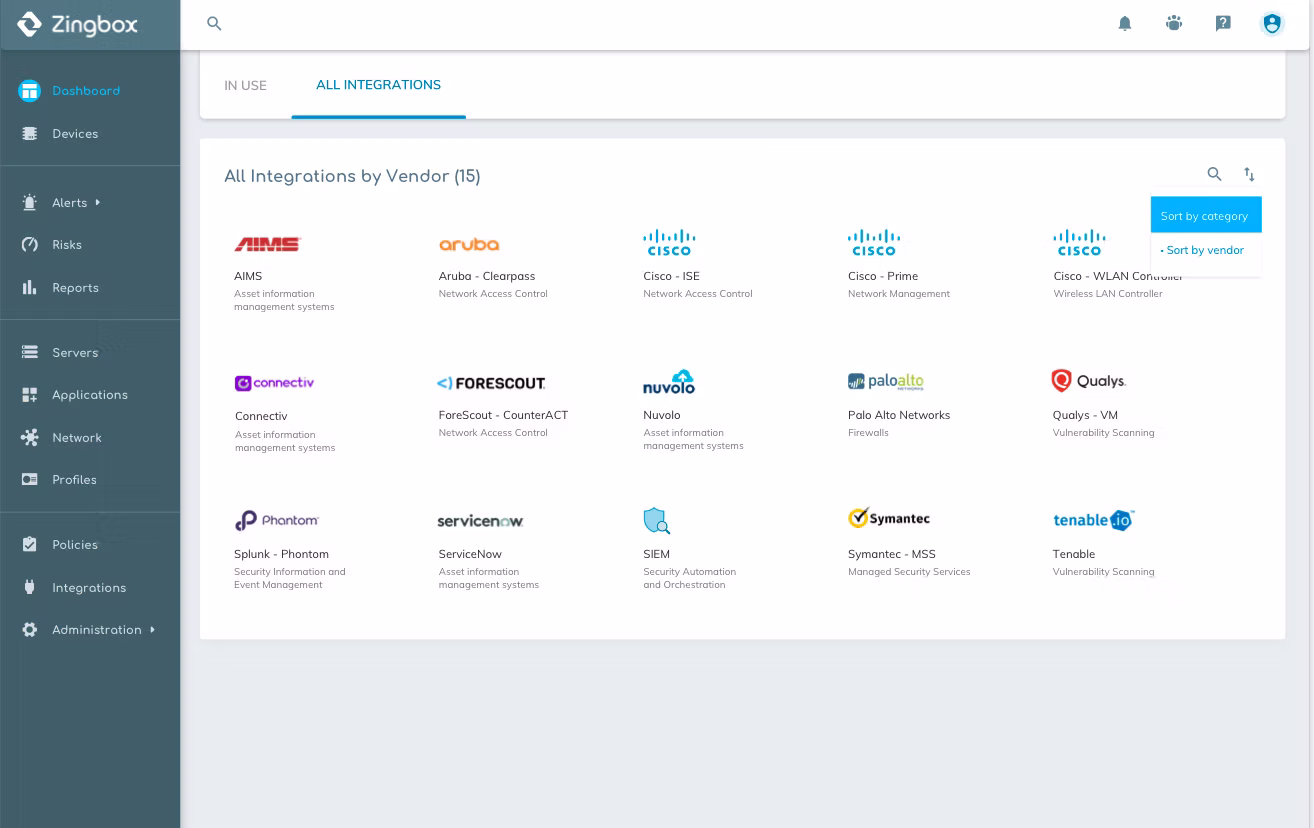Viewport: 1314px width, 828px height.
Task: Click the Reports bar-chart icon
Action: (x=30, y=287)
